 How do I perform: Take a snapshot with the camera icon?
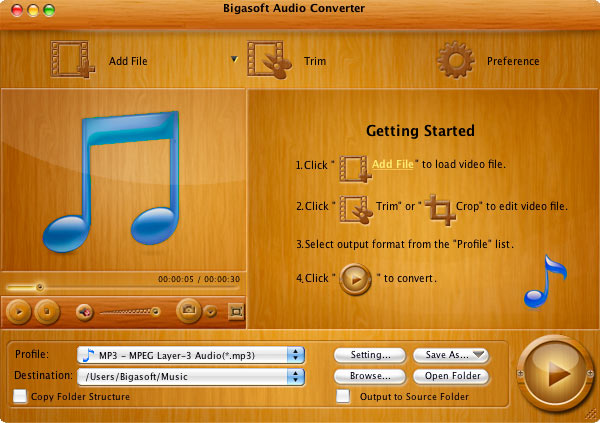[x=188, y=311]
